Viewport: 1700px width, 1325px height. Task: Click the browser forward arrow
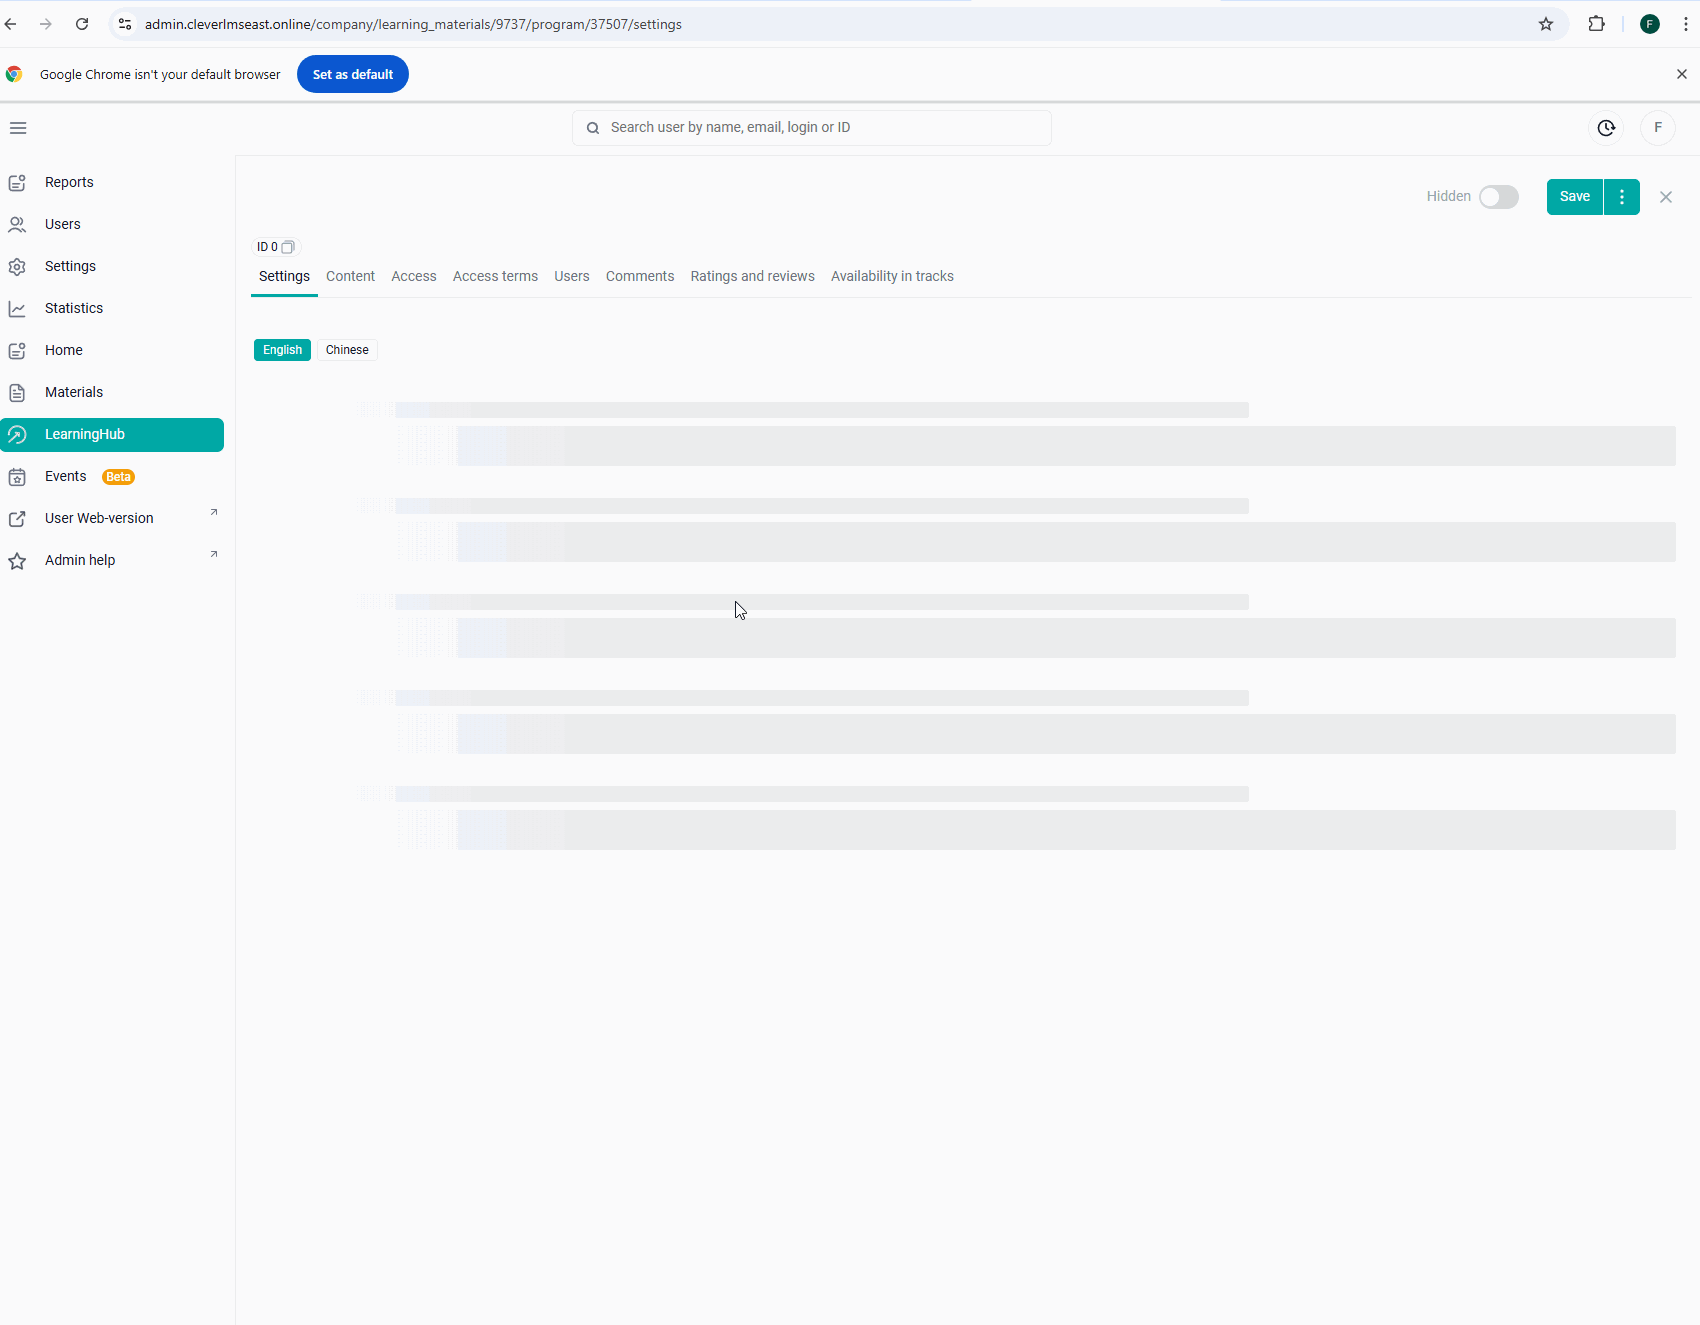[x=46, y=24]
